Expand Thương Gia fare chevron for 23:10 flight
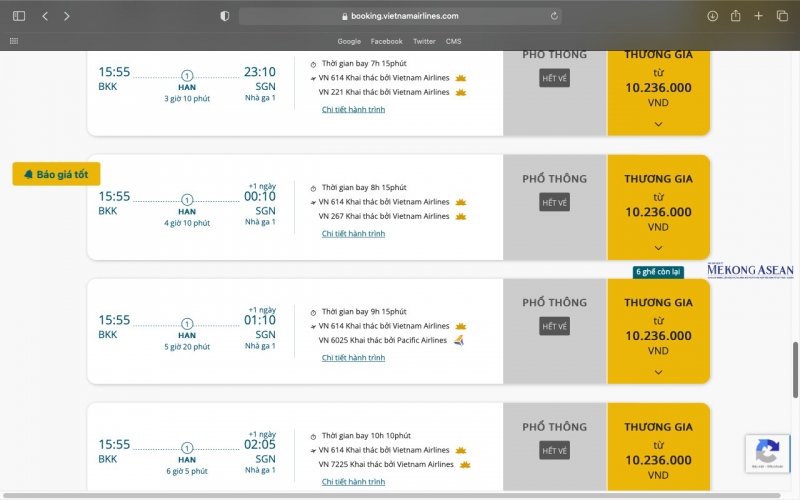Image resolution: width=800 pixels, height=500 pixels. [658, 124]
